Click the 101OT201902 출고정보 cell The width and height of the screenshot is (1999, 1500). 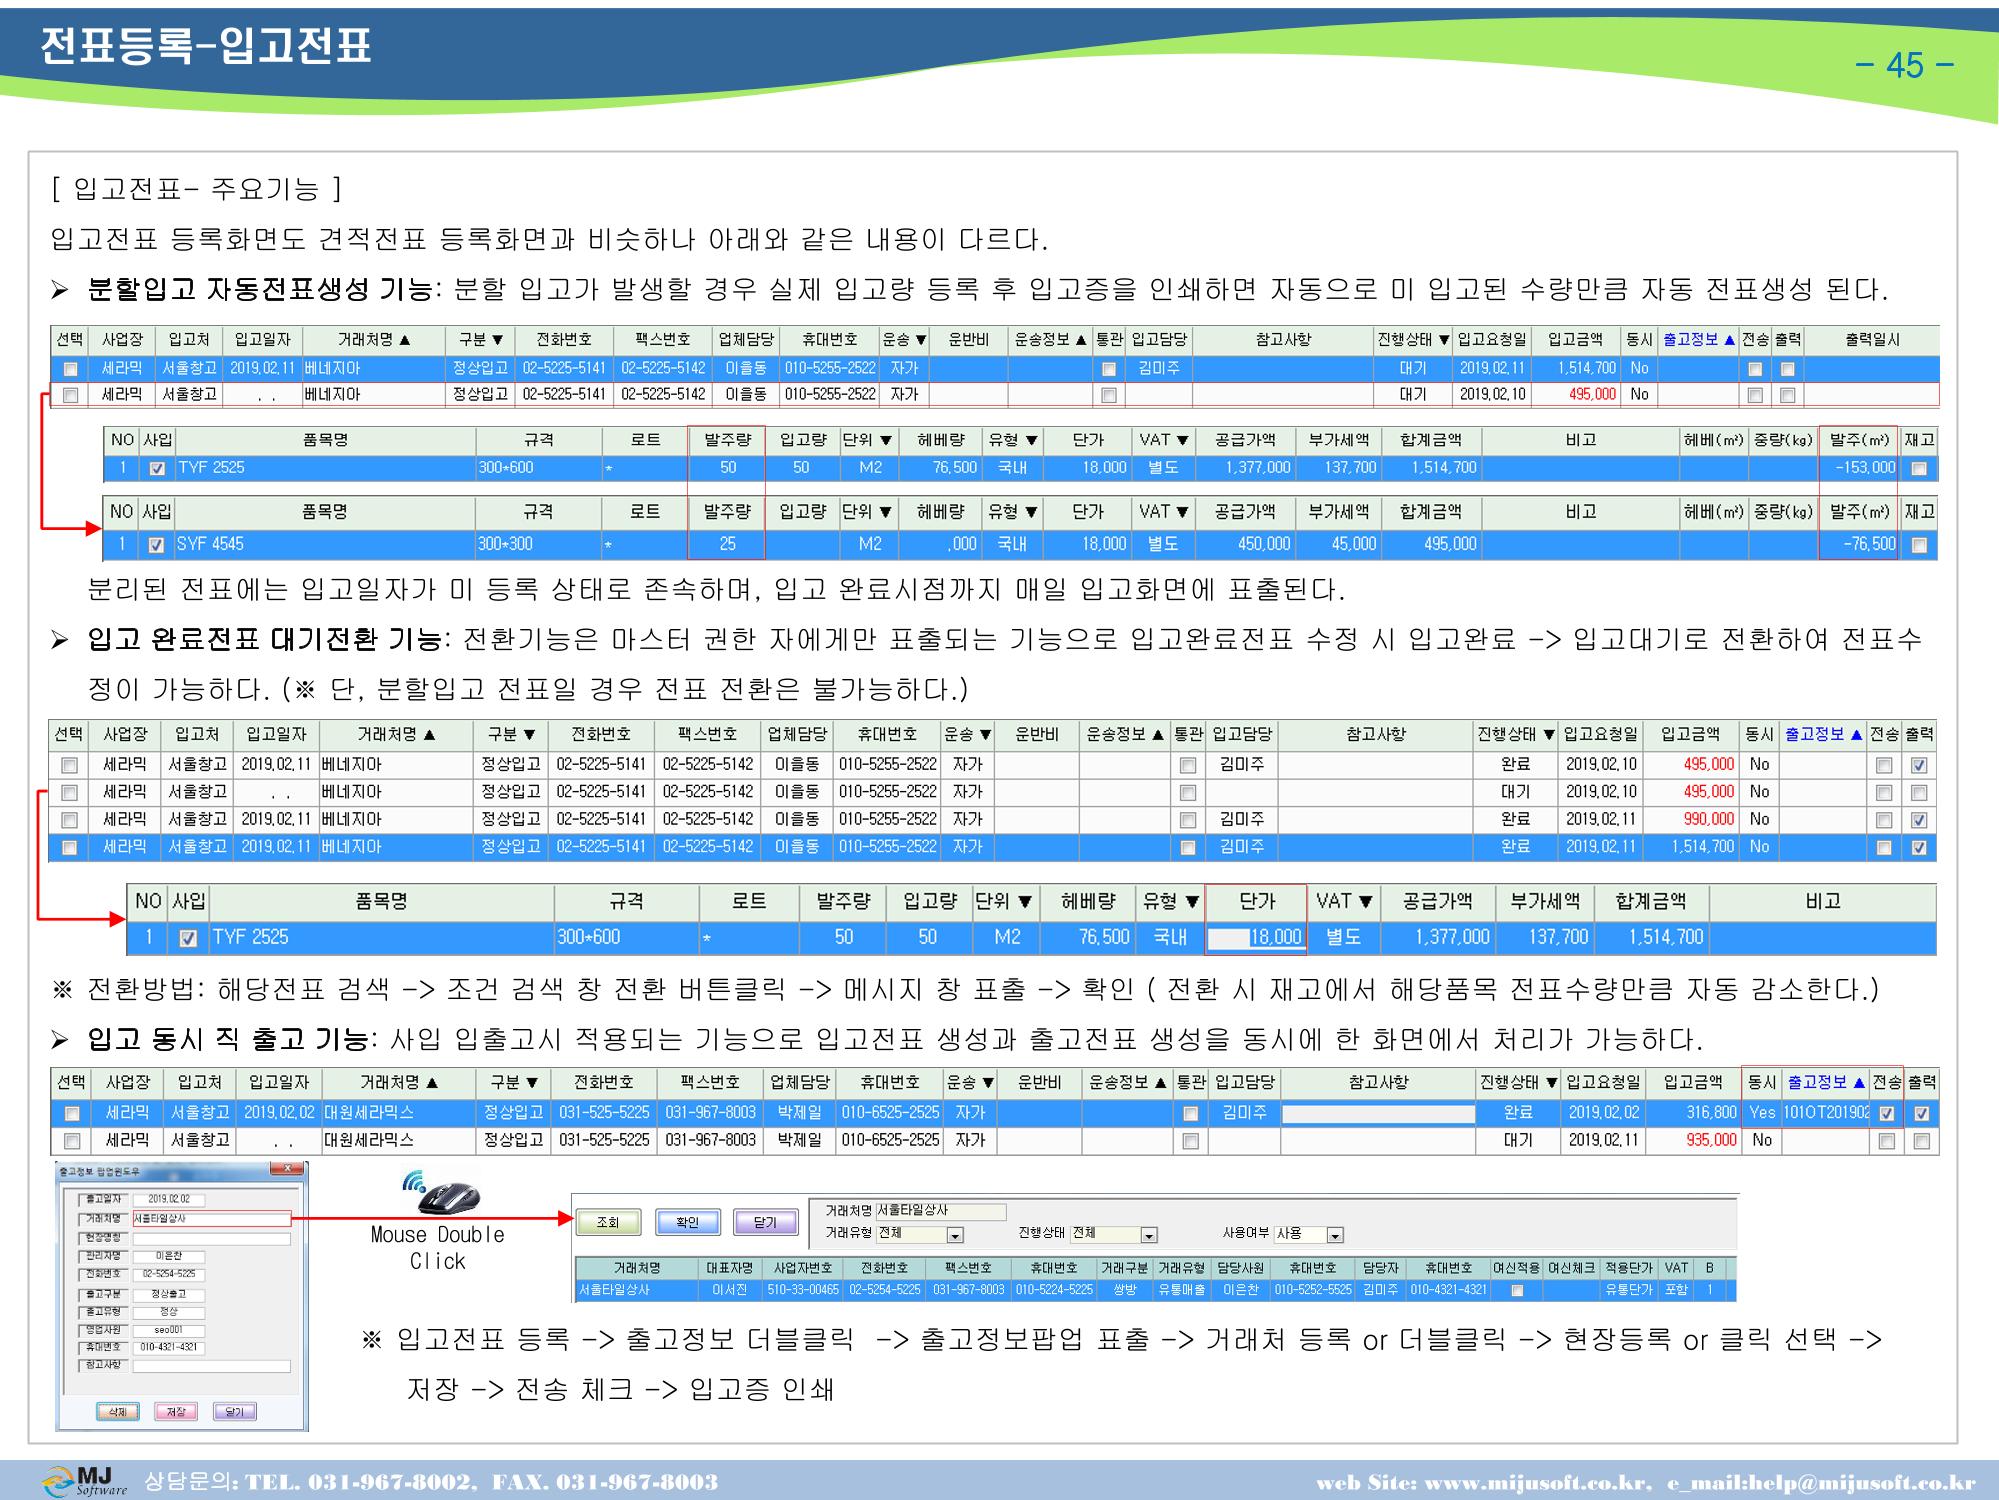pyautogui.click(x=1825, y=1113)
